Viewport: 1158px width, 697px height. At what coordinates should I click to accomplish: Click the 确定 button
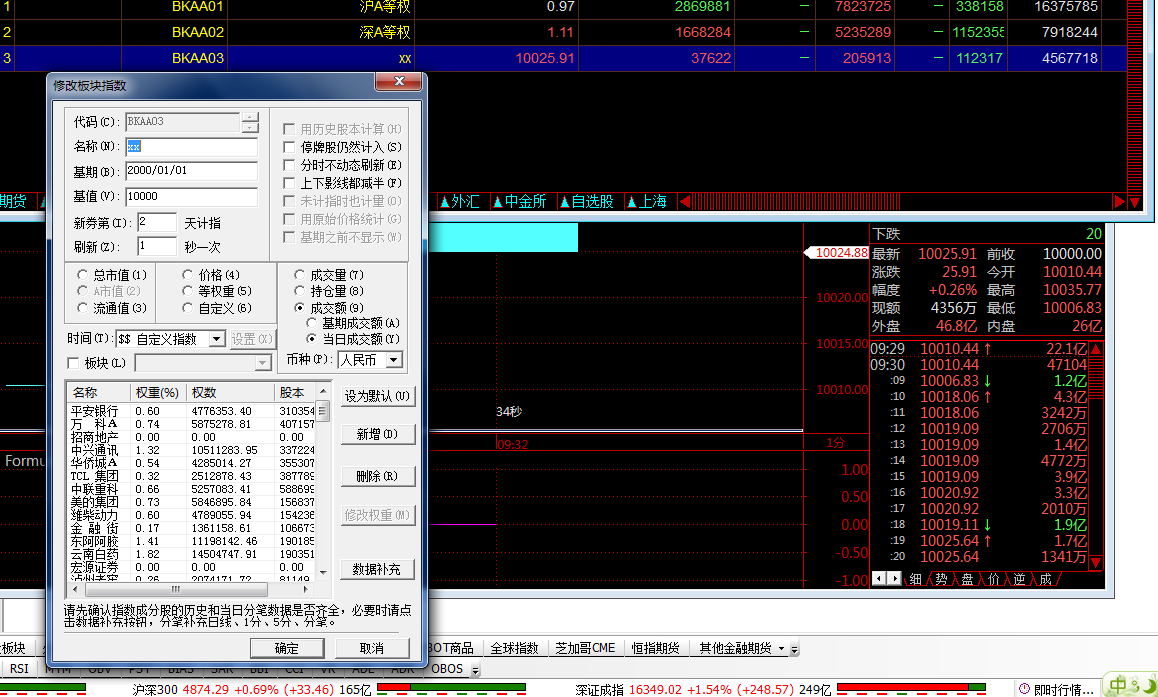click(287, 648)
